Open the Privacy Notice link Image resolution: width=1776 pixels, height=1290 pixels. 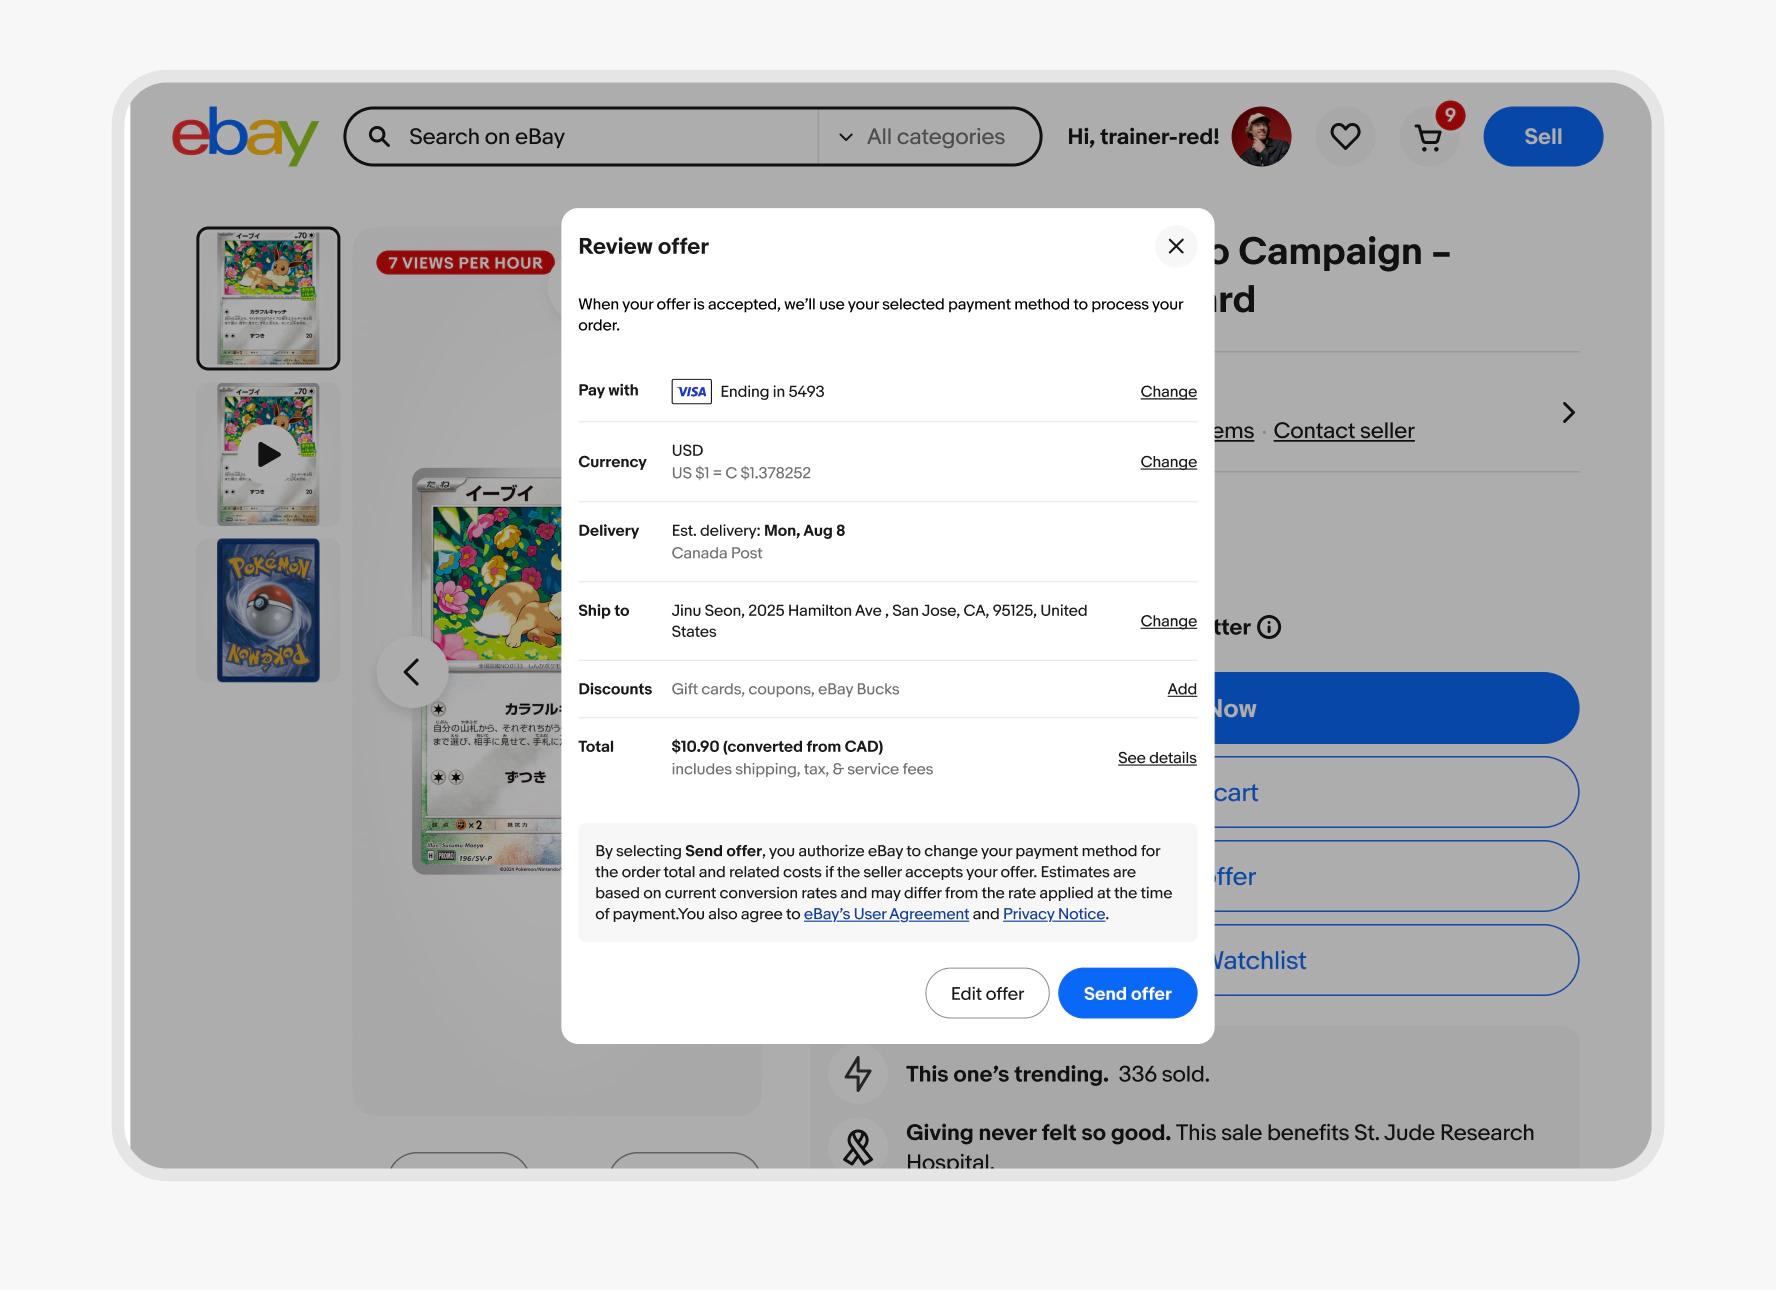[x=1054, y=913]
